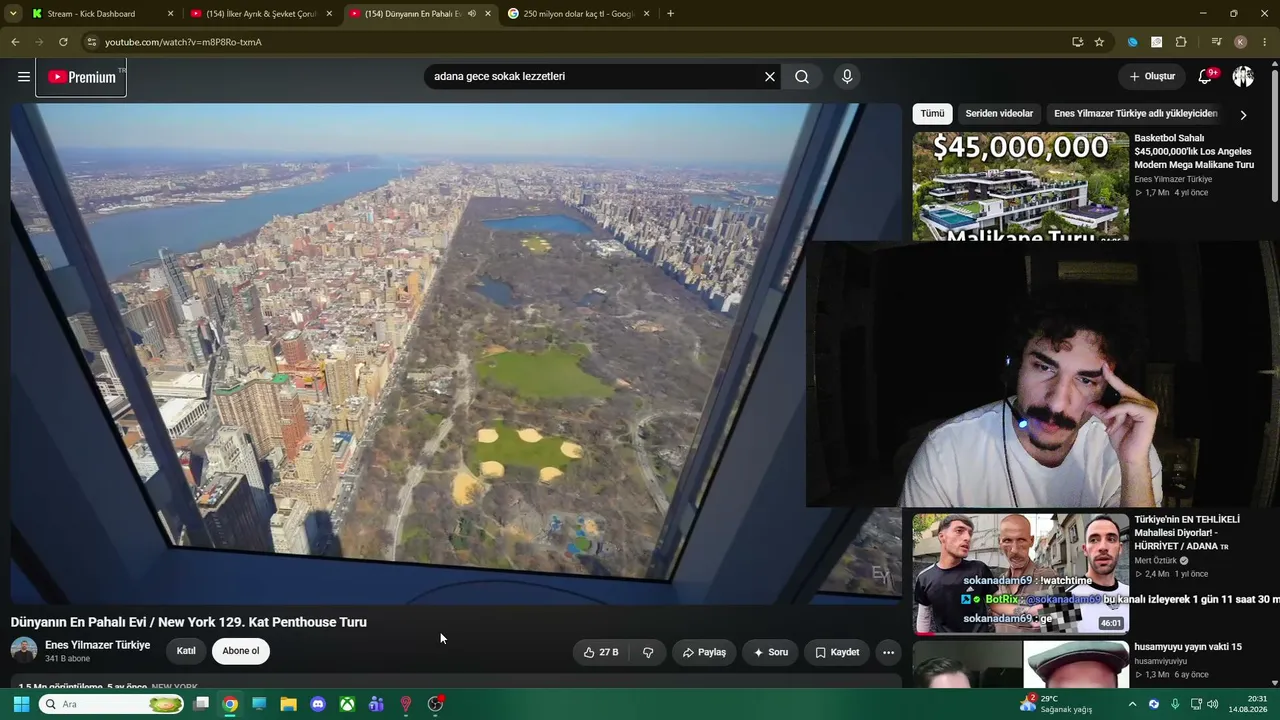
Task: Like the video with 27 B likes
Action: pos(601,652)
